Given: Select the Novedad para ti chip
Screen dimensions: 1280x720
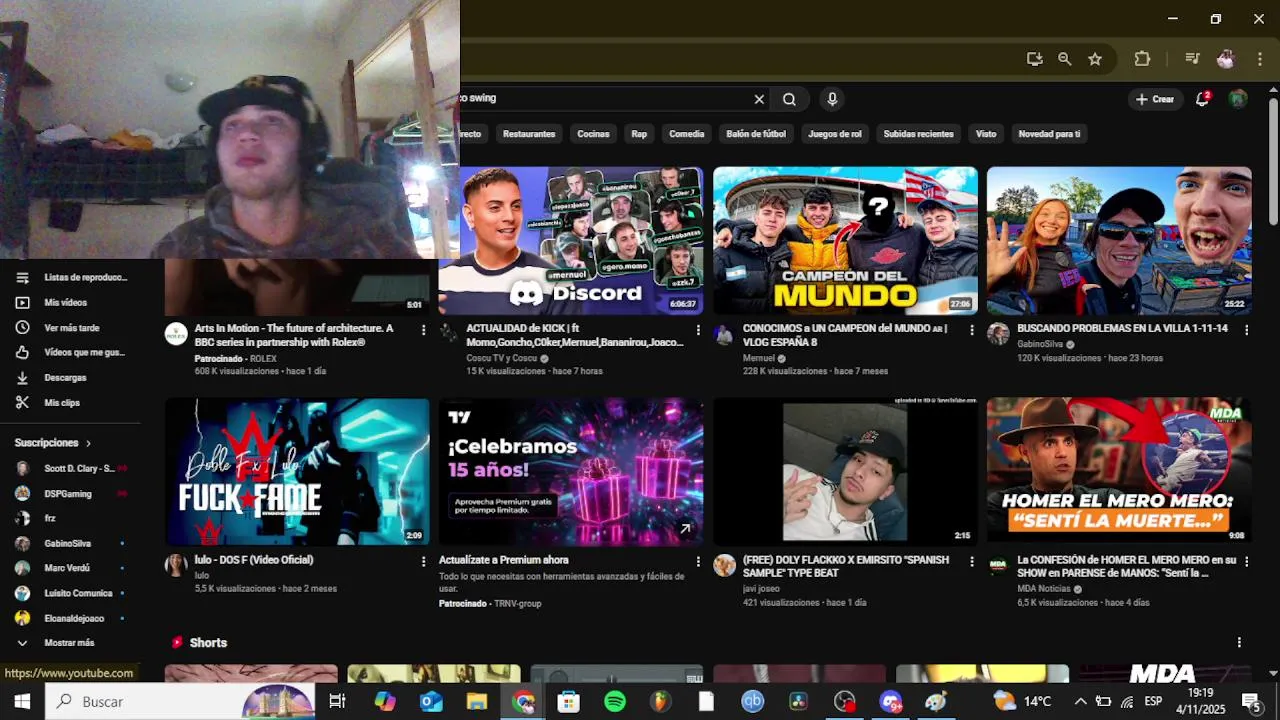Looking at the screenshot, I should (1049, 134).
